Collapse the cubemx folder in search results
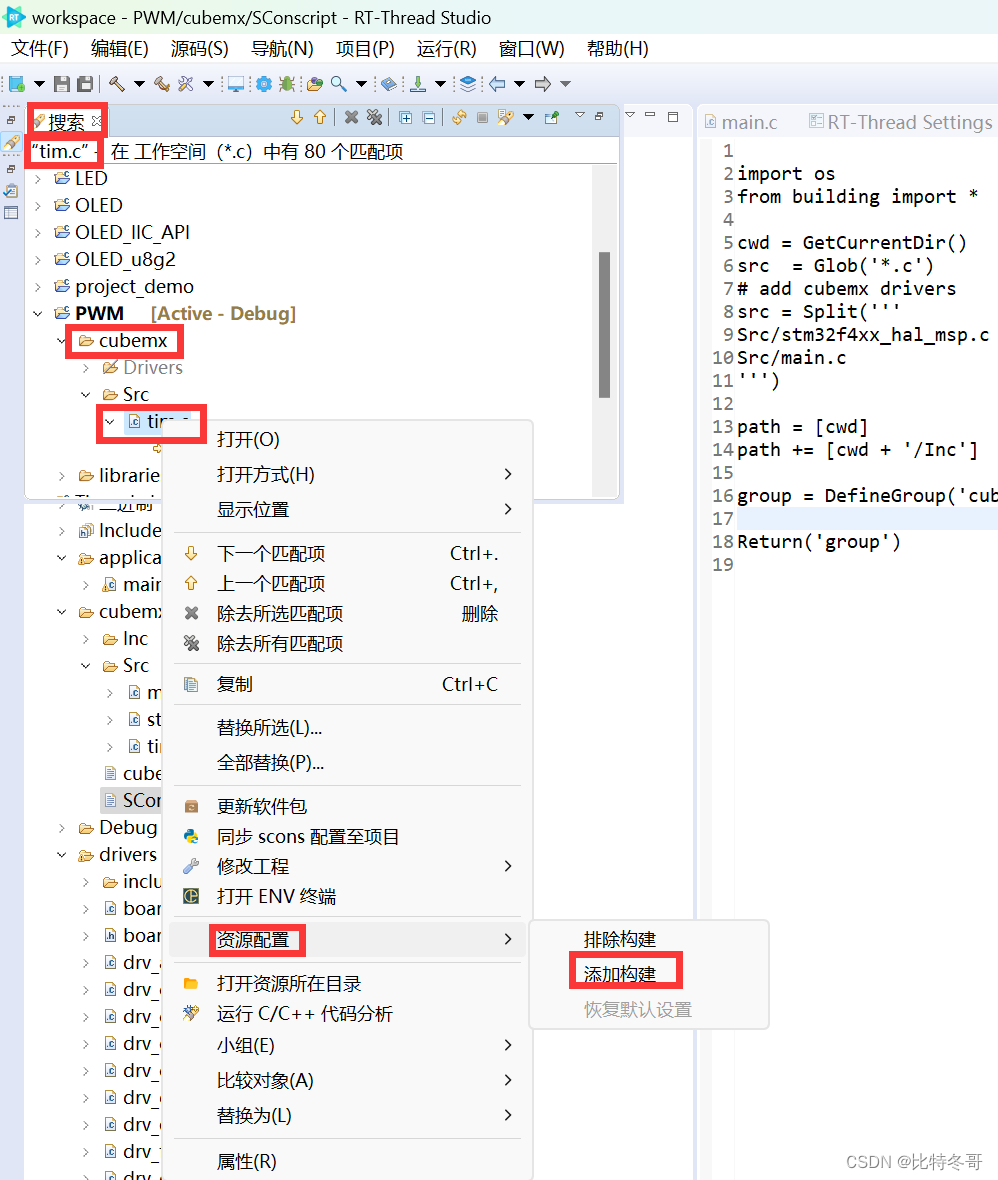The width and height of the screenshot is (998, 1180). (62, 341)
